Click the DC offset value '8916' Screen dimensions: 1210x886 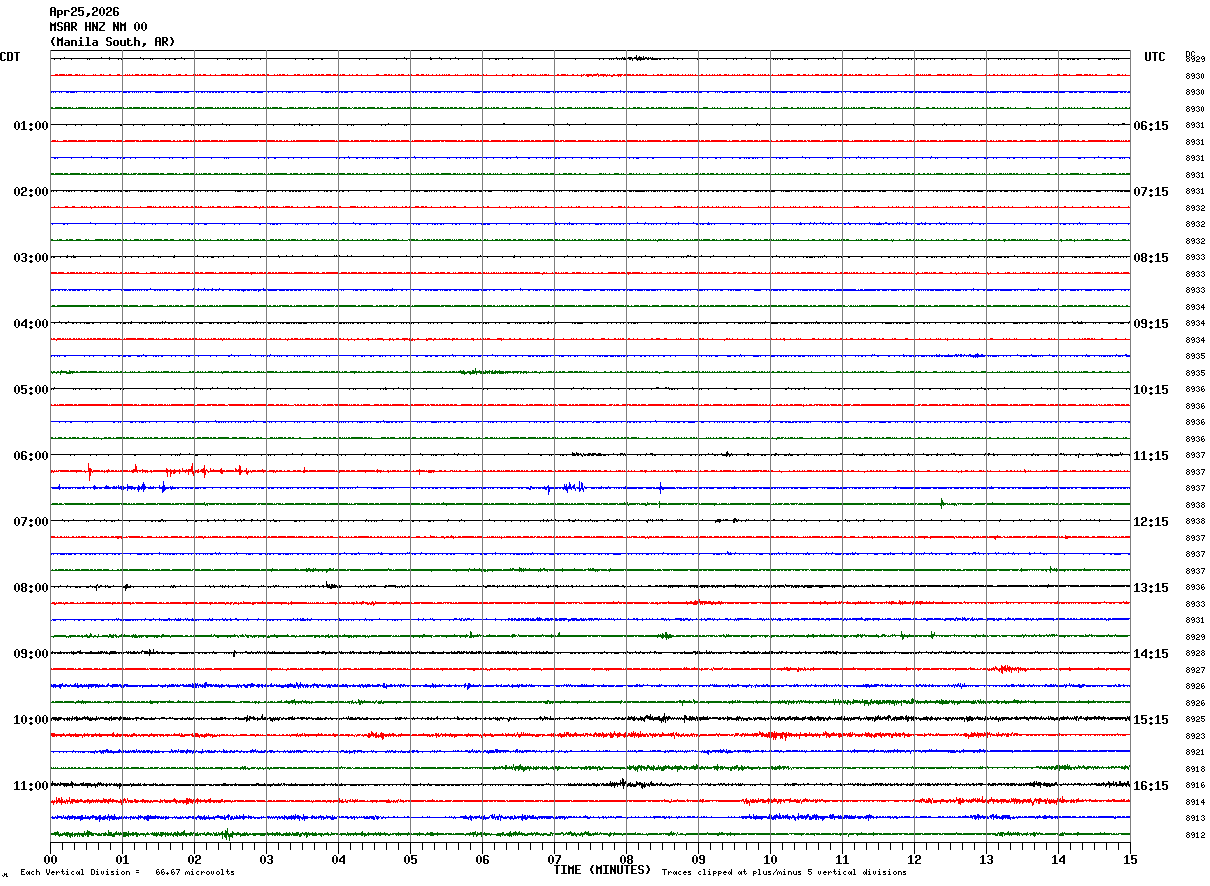(1195, 786)
